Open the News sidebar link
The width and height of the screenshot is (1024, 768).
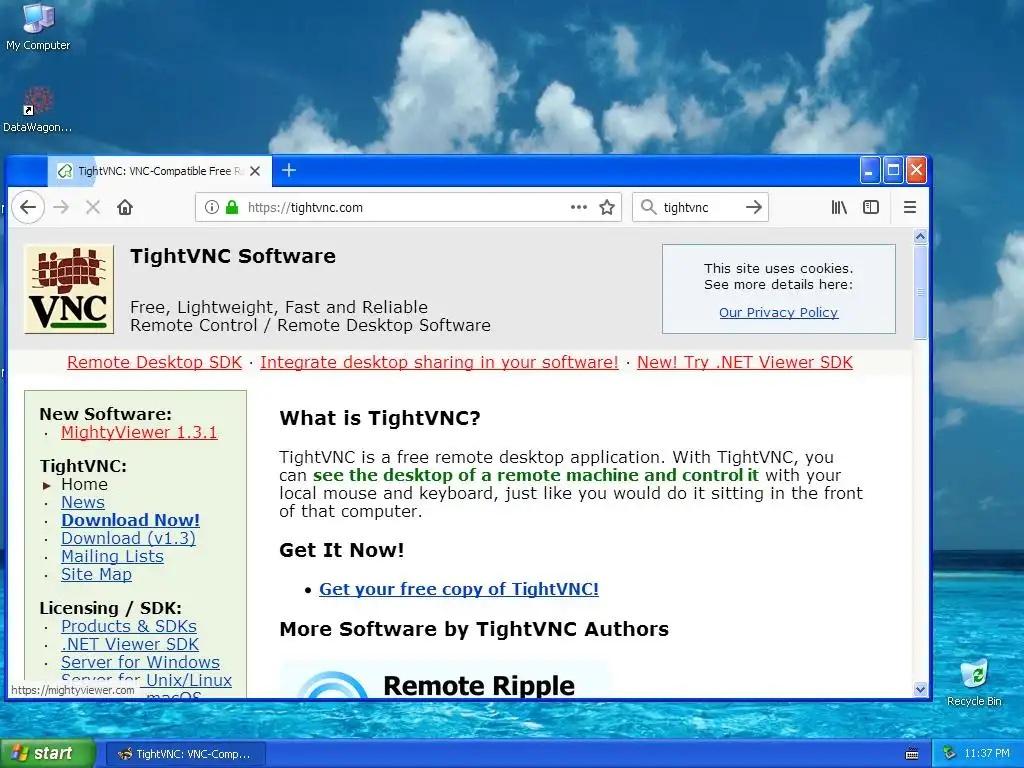[x=83, y=502]
